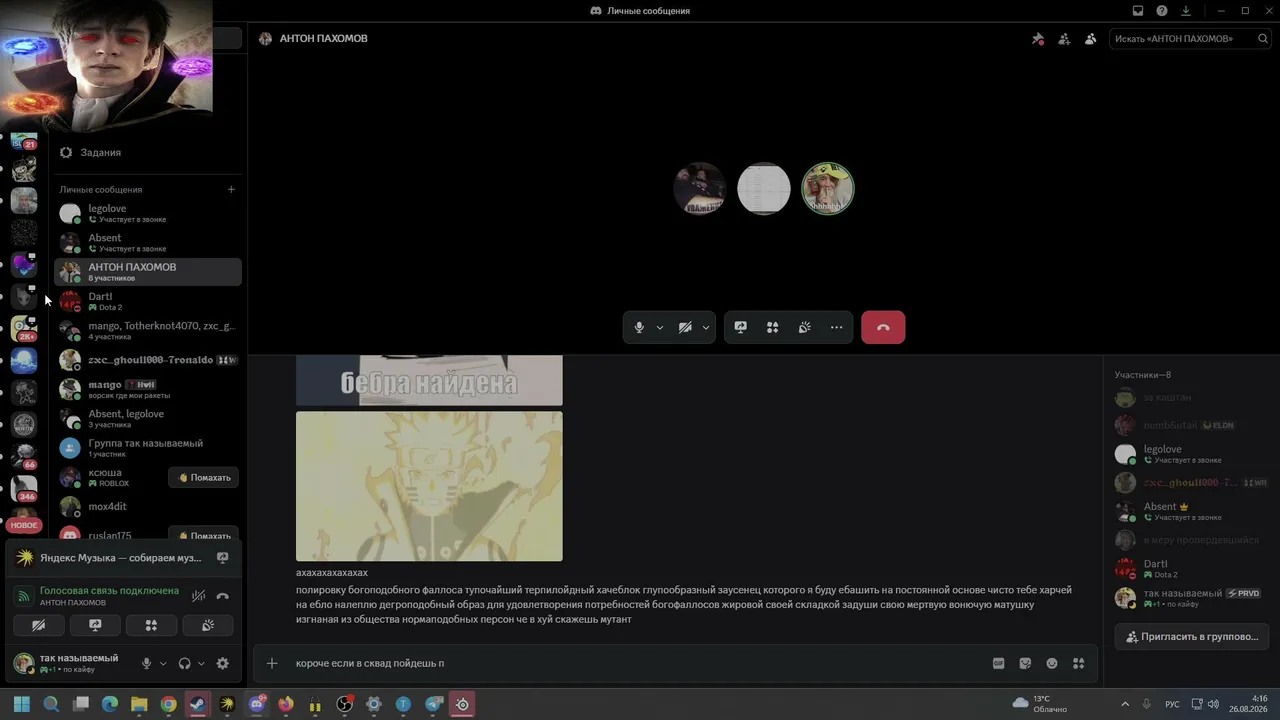Show pinned messages
This screenshot has height=720, width=1280.
coord(1038,39)
